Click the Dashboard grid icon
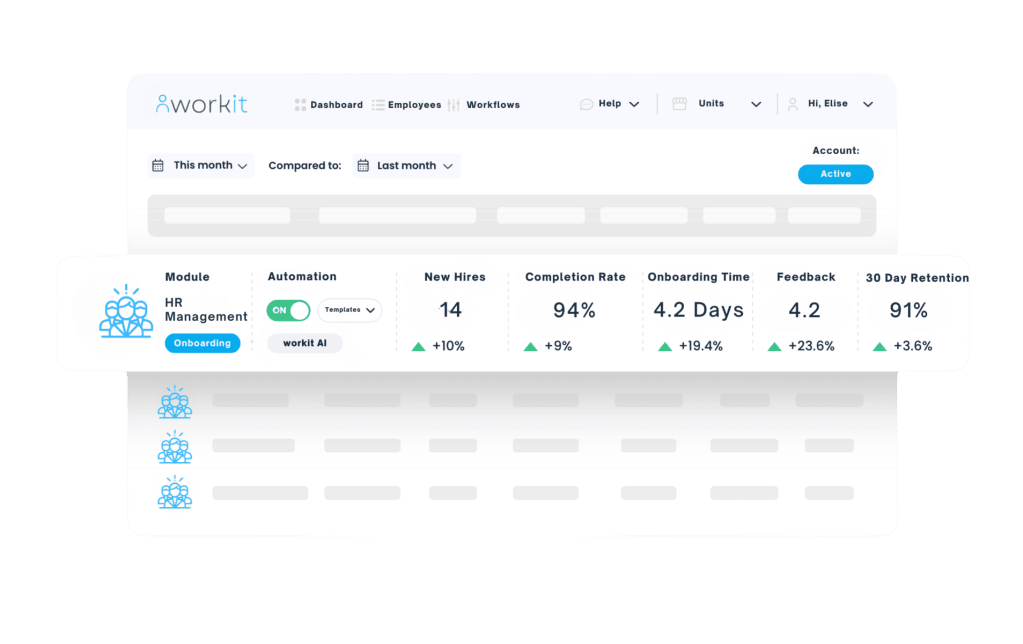The image size is (1023, 644). 300,105
